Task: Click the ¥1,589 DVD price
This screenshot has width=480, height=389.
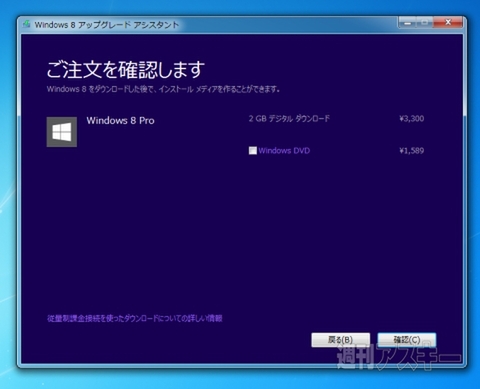Action: (x=412, y=151)
